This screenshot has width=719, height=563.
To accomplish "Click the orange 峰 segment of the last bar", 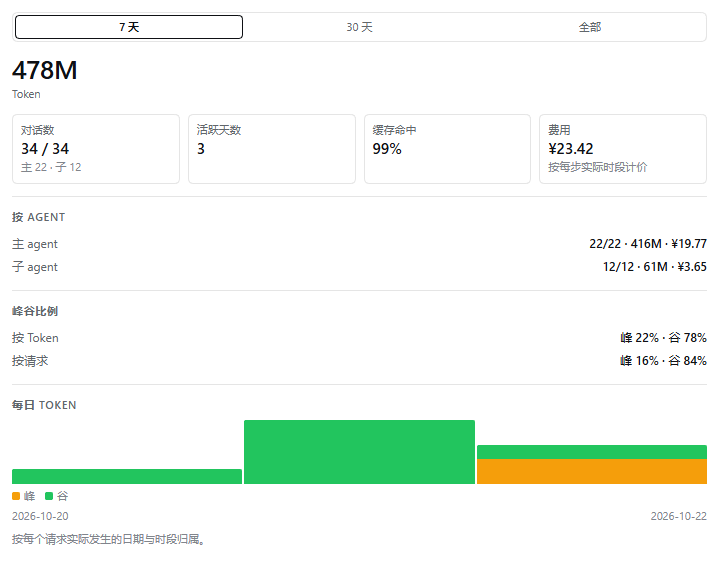I will (592, 471).
